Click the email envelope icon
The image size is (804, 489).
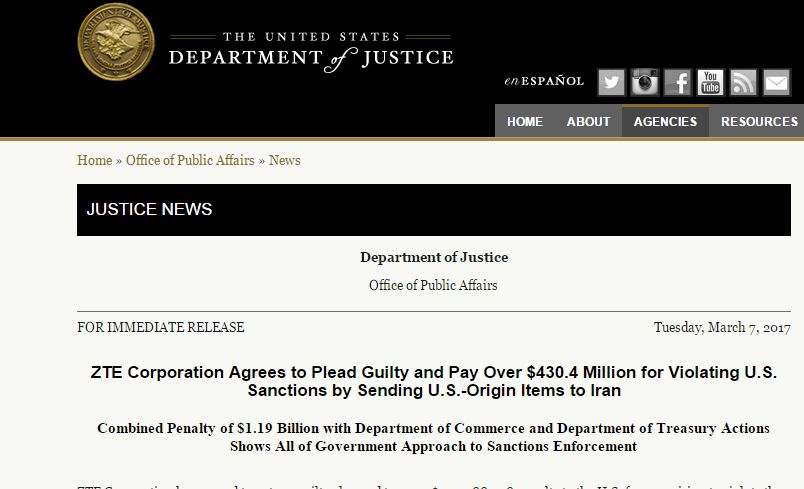tap(777, 82)
